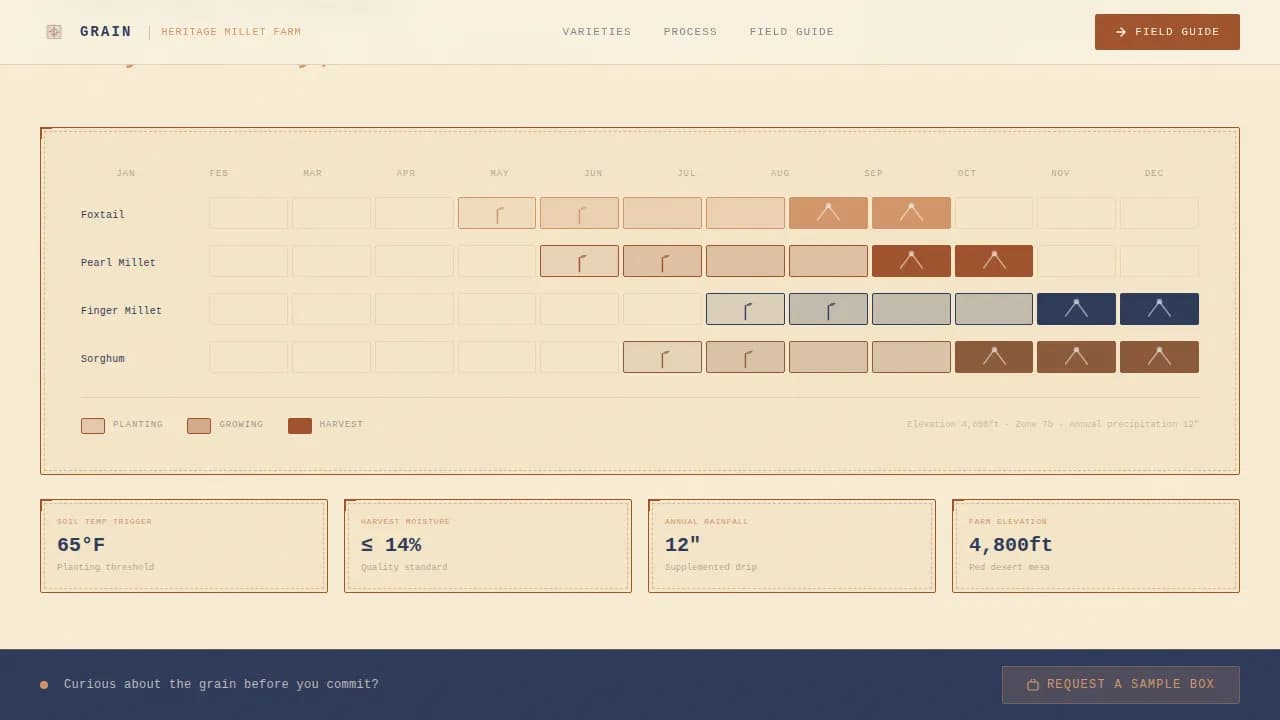Click 'Curious about the grain' banner text
This screenshot has height=720, width=1280.
[x=221, y=685]
